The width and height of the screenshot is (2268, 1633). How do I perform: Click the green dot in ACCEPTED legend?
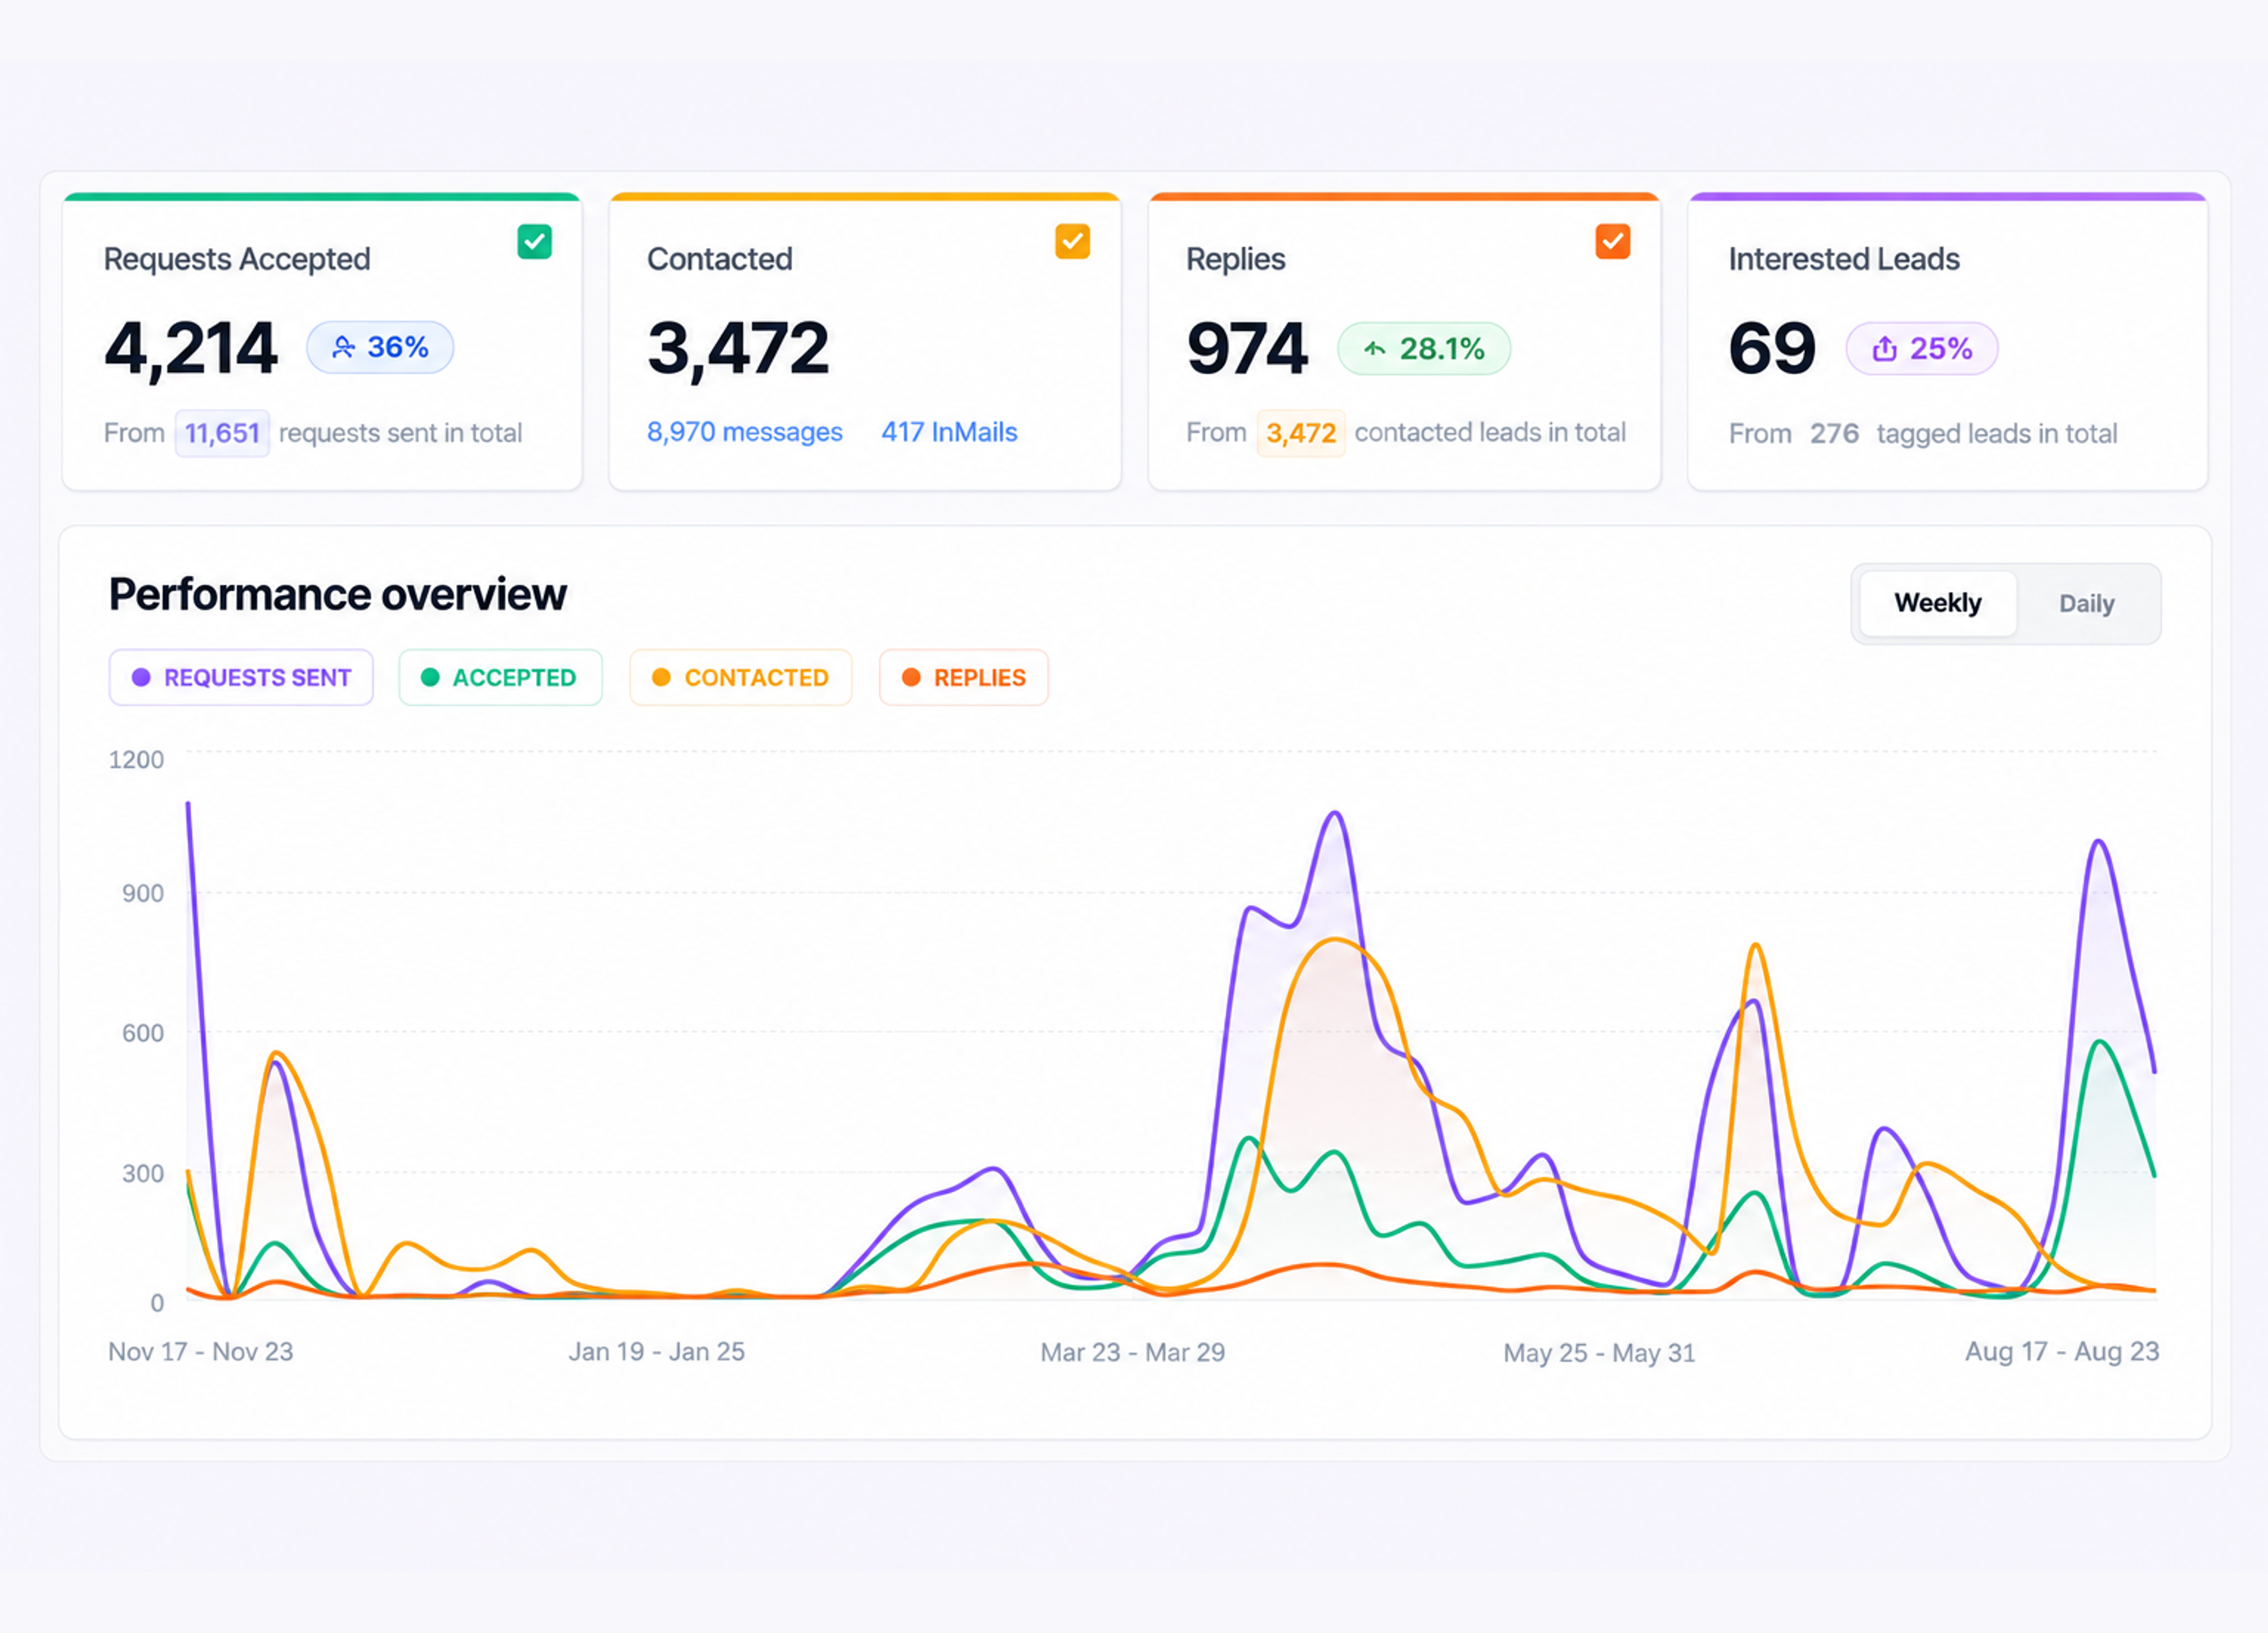click(430, 678)
